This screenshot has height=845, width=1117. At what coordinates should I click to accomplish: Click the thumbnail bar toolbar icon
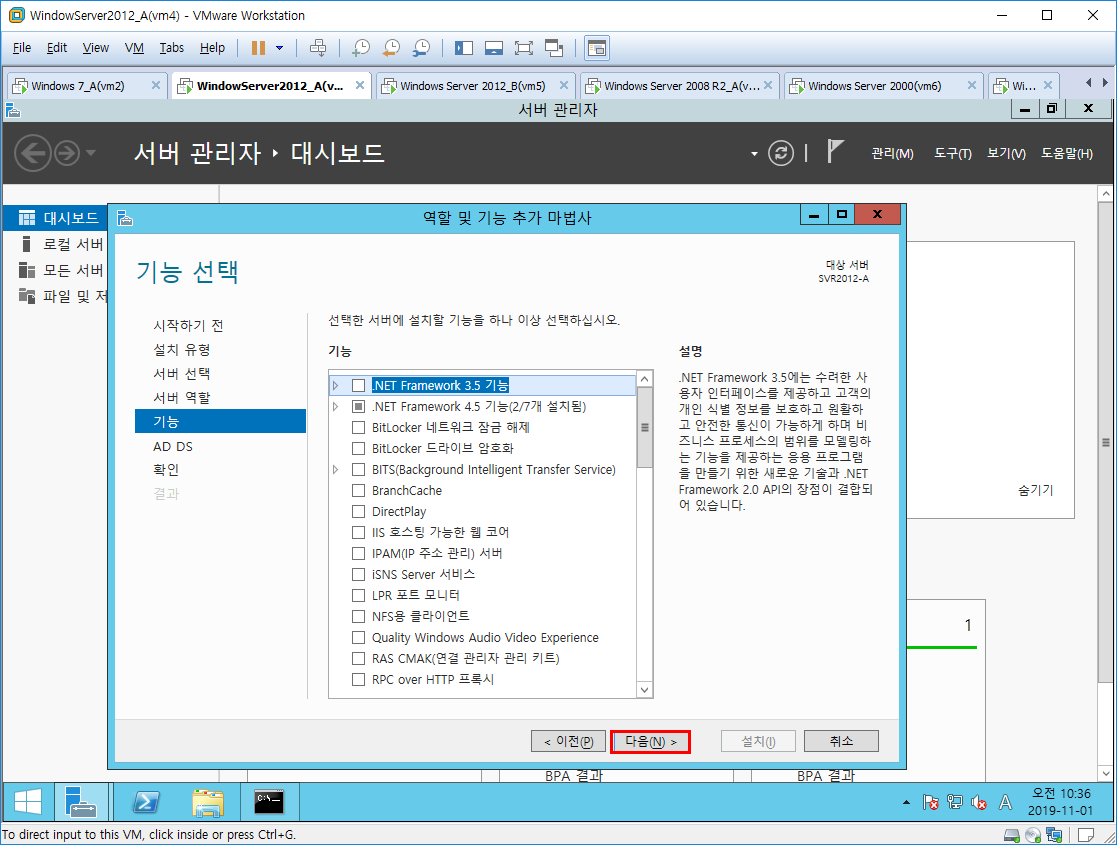click(x=494, y=48)
